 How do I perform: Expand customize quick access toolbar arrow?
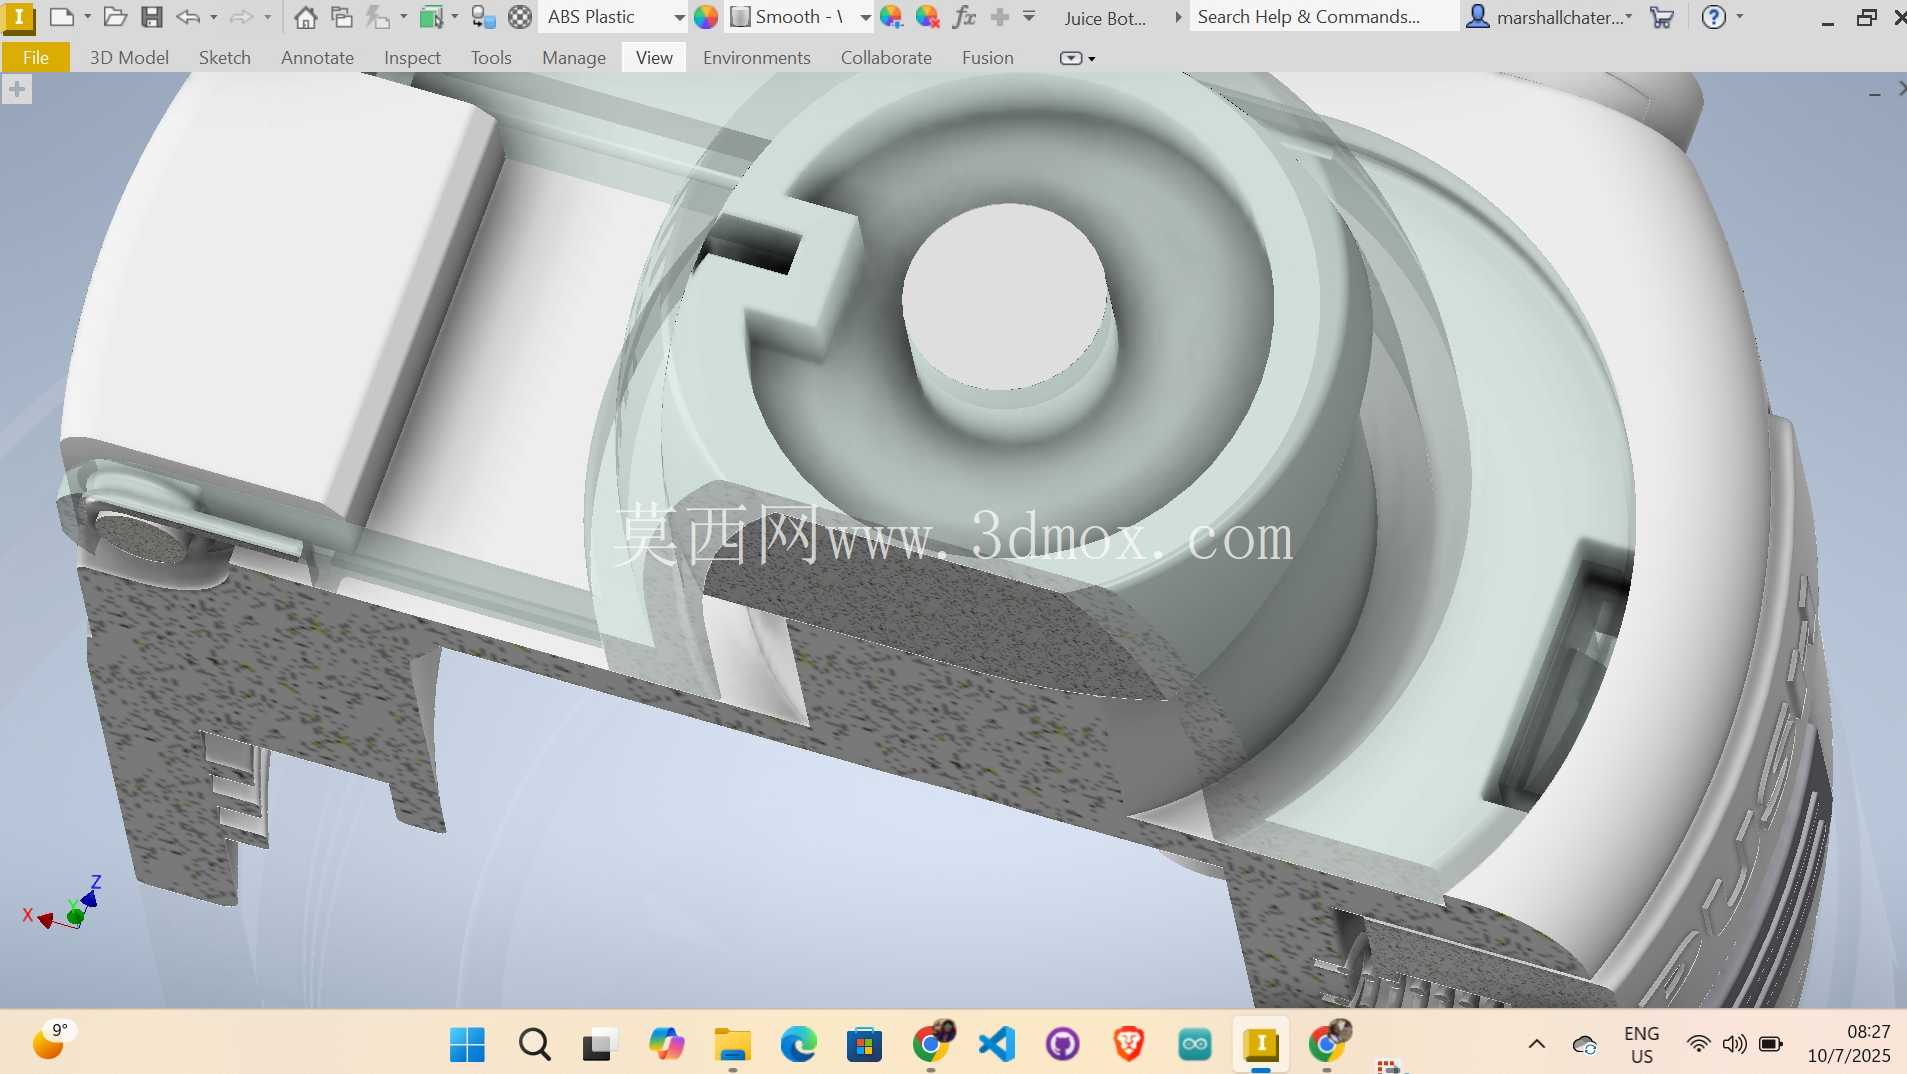click(1029, 17)
